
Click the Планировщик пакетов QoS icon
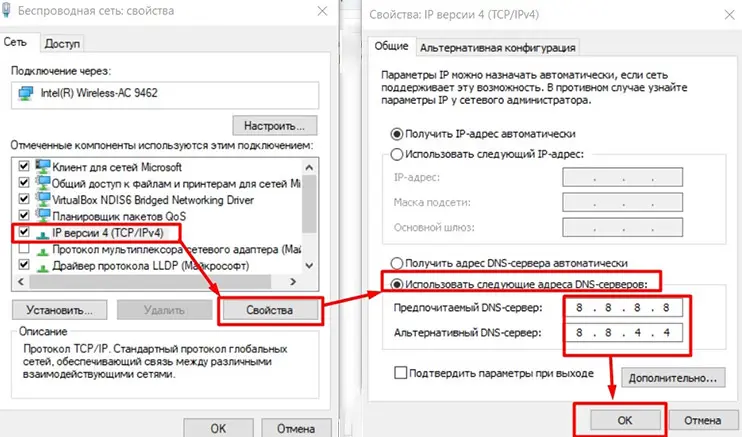tap(43, 216)
